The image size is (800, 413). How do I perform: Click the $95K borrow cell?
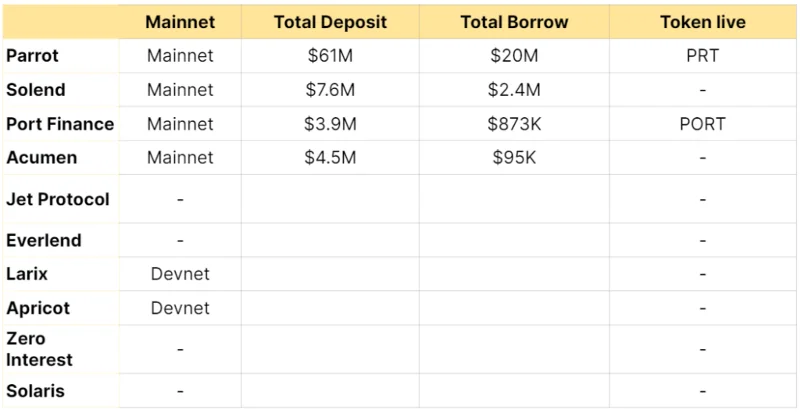point(514,158)
